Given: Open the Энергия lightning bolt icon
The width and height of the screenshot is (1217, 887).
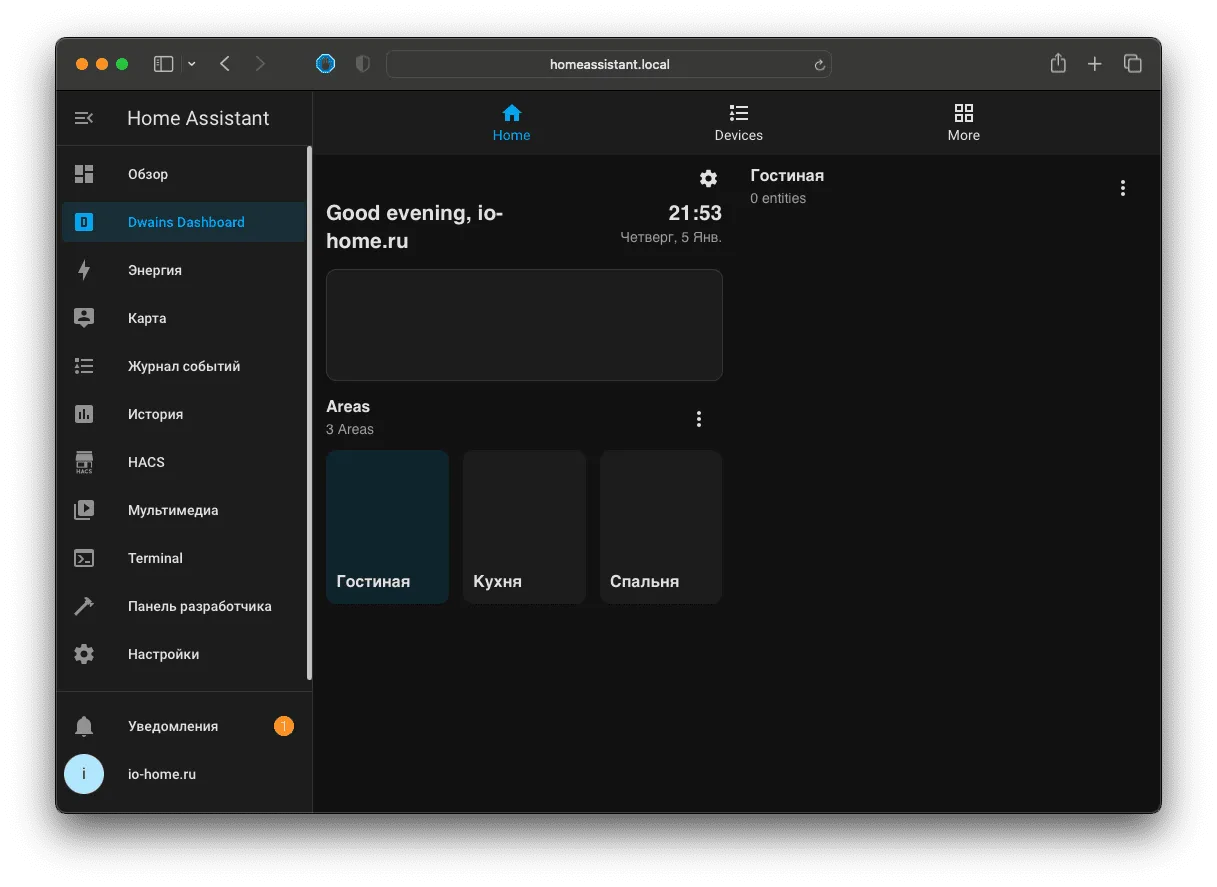Looking at the screenshot, I should (84, 270).
